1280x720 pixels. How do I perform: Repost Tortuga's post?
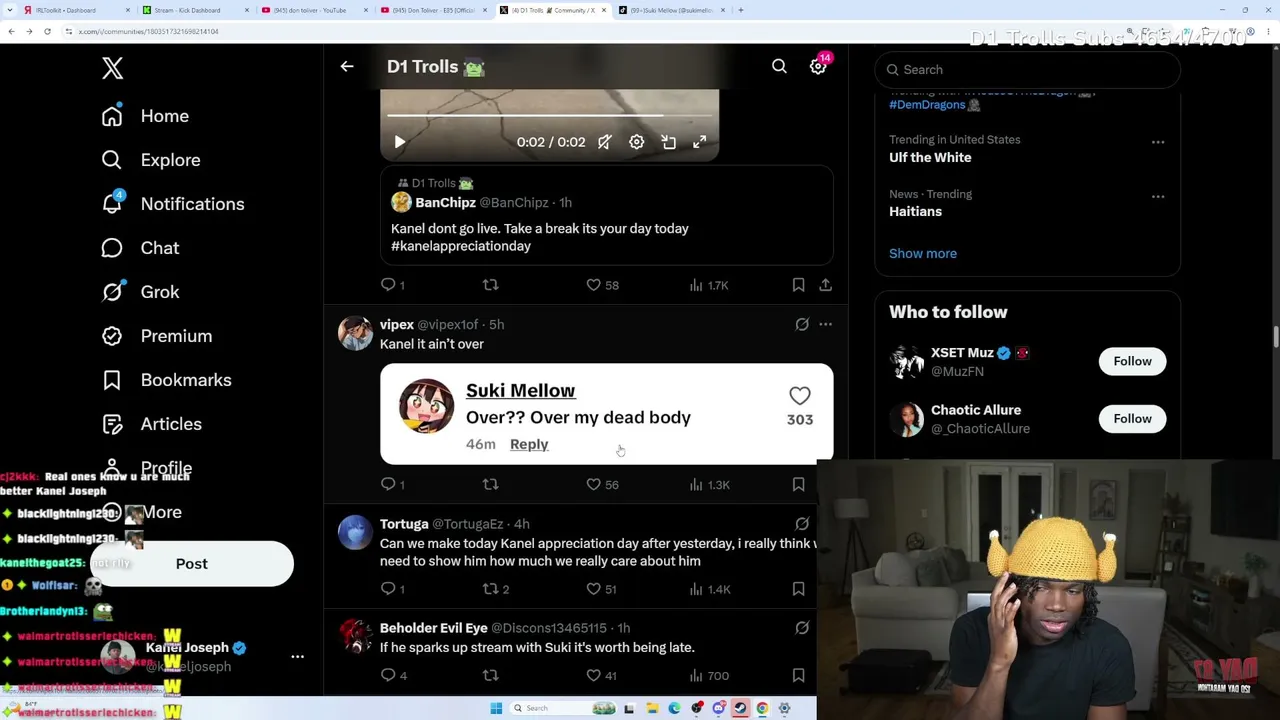coord(496,589)
